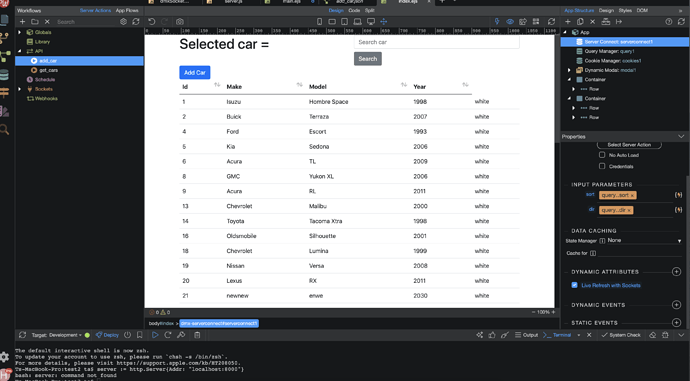Sort table by Make column arrows
The image size is (690, 381).
click(299, 84)
